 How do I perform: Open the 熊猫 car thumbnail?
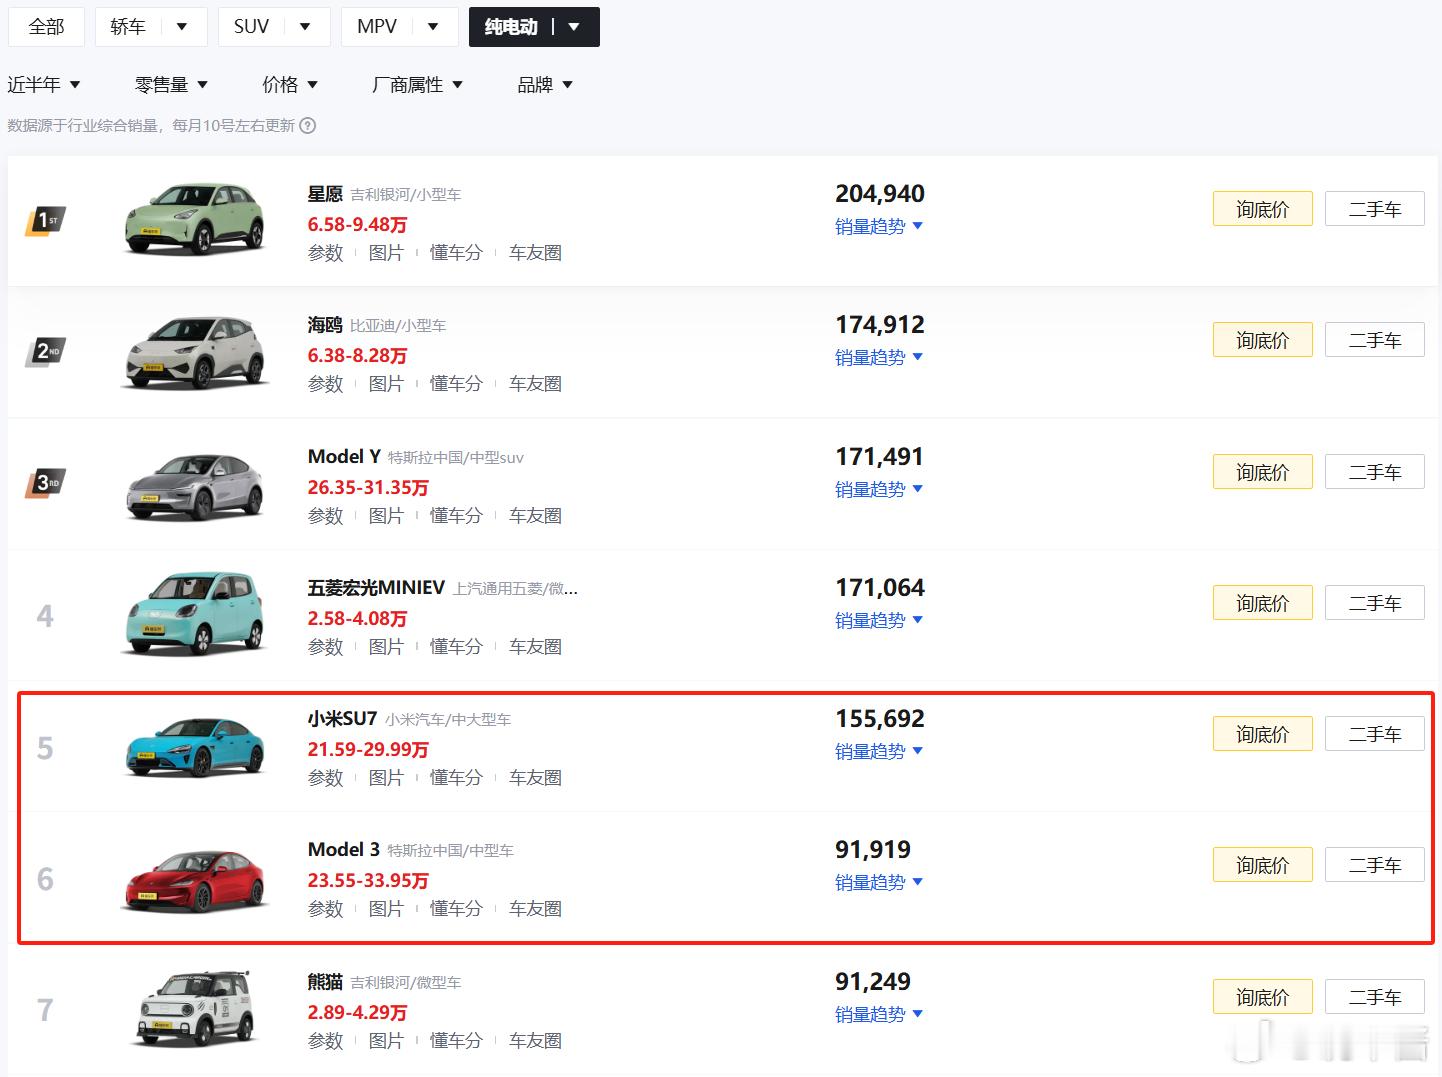(195, 1008)
